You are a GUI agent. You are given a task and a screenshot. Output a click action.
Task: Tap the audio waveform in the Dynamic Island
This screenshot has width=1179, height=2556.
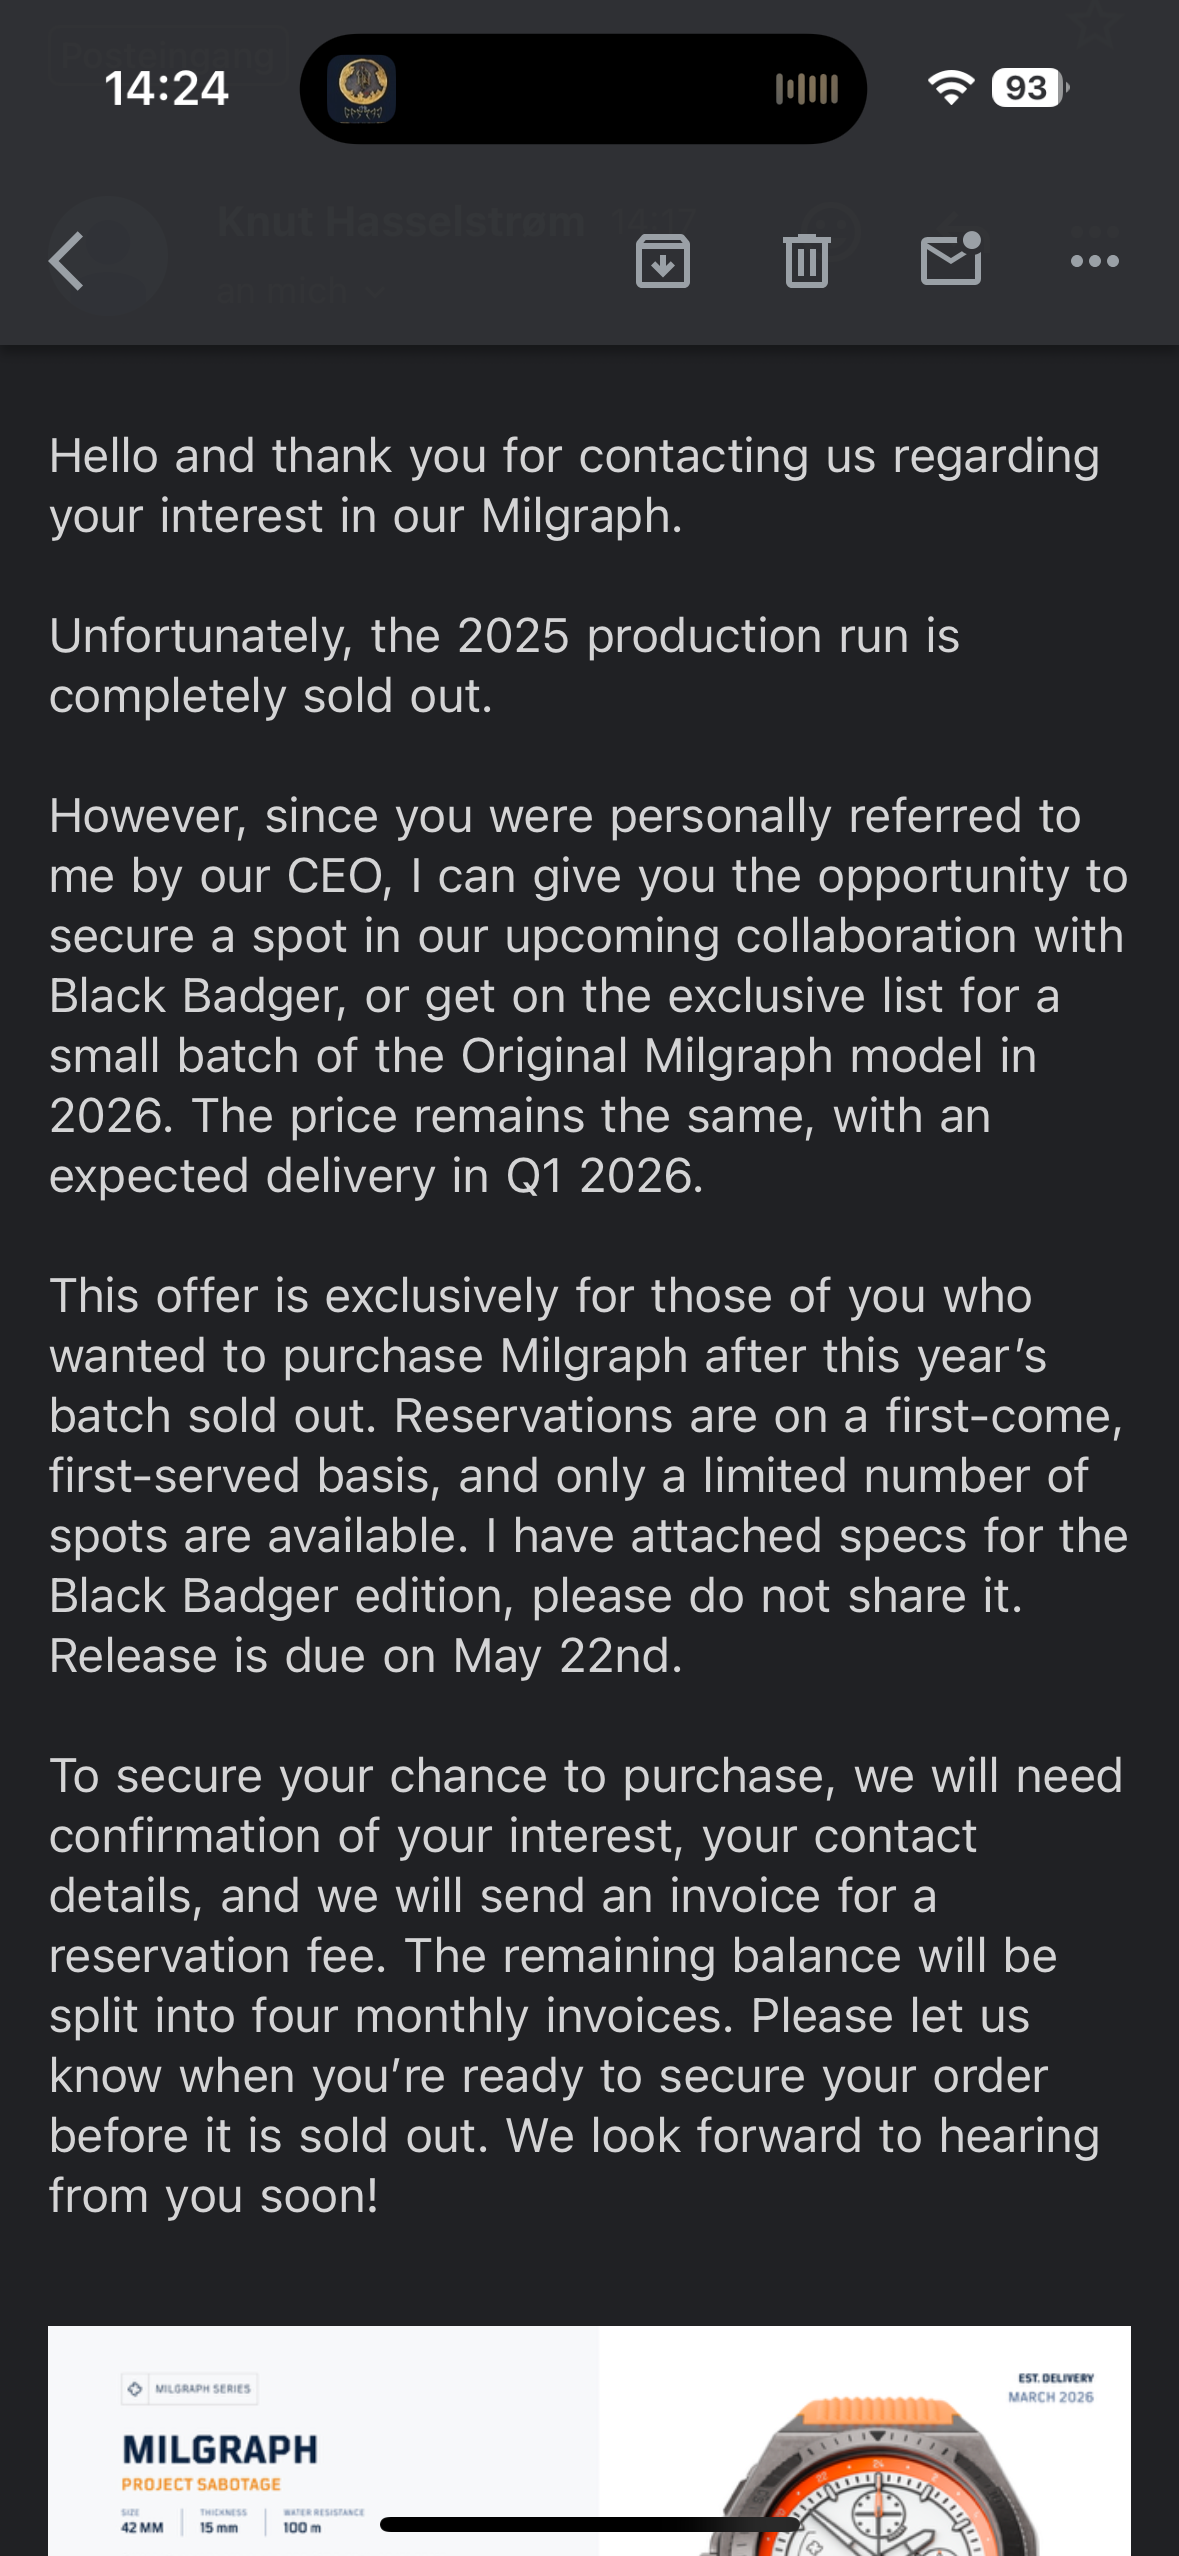click(x=806, y=89)
